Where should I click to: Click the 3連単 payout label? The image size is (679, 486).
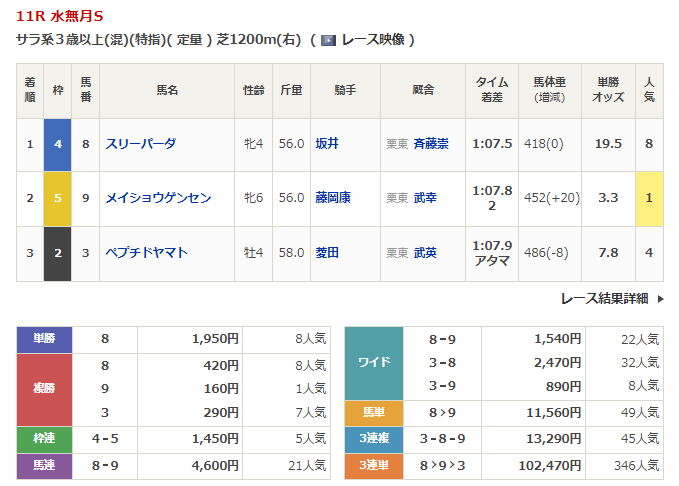(x=374, y=464)
